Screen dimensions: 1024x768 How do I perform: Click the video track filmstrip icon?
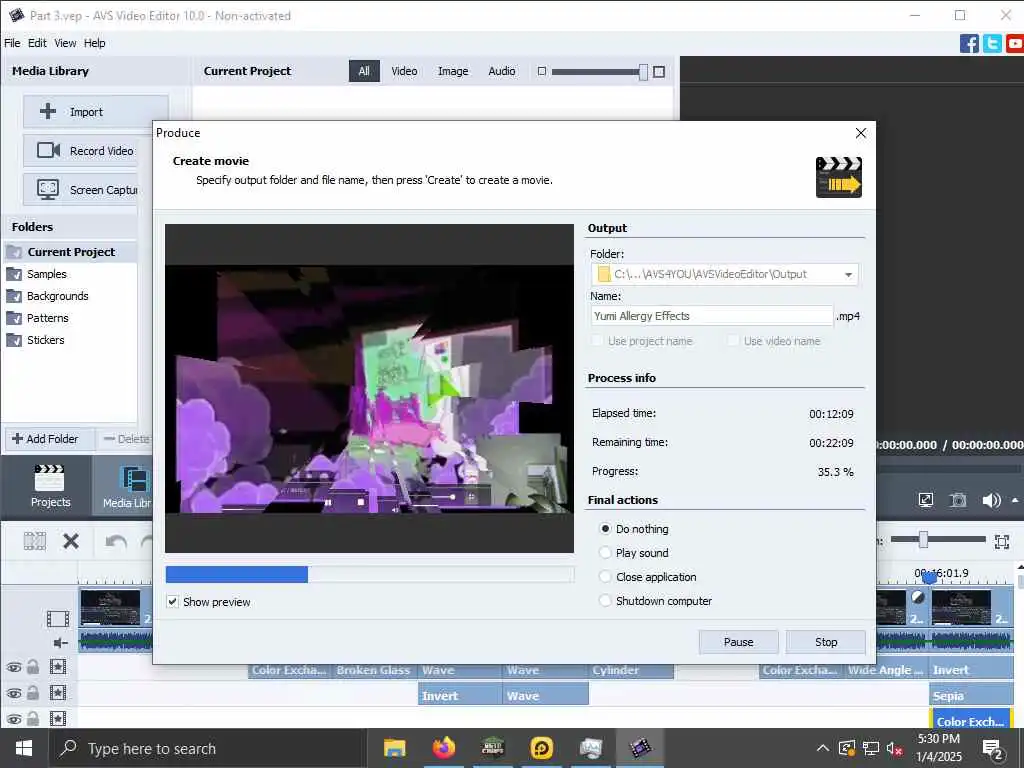[58, 618]
